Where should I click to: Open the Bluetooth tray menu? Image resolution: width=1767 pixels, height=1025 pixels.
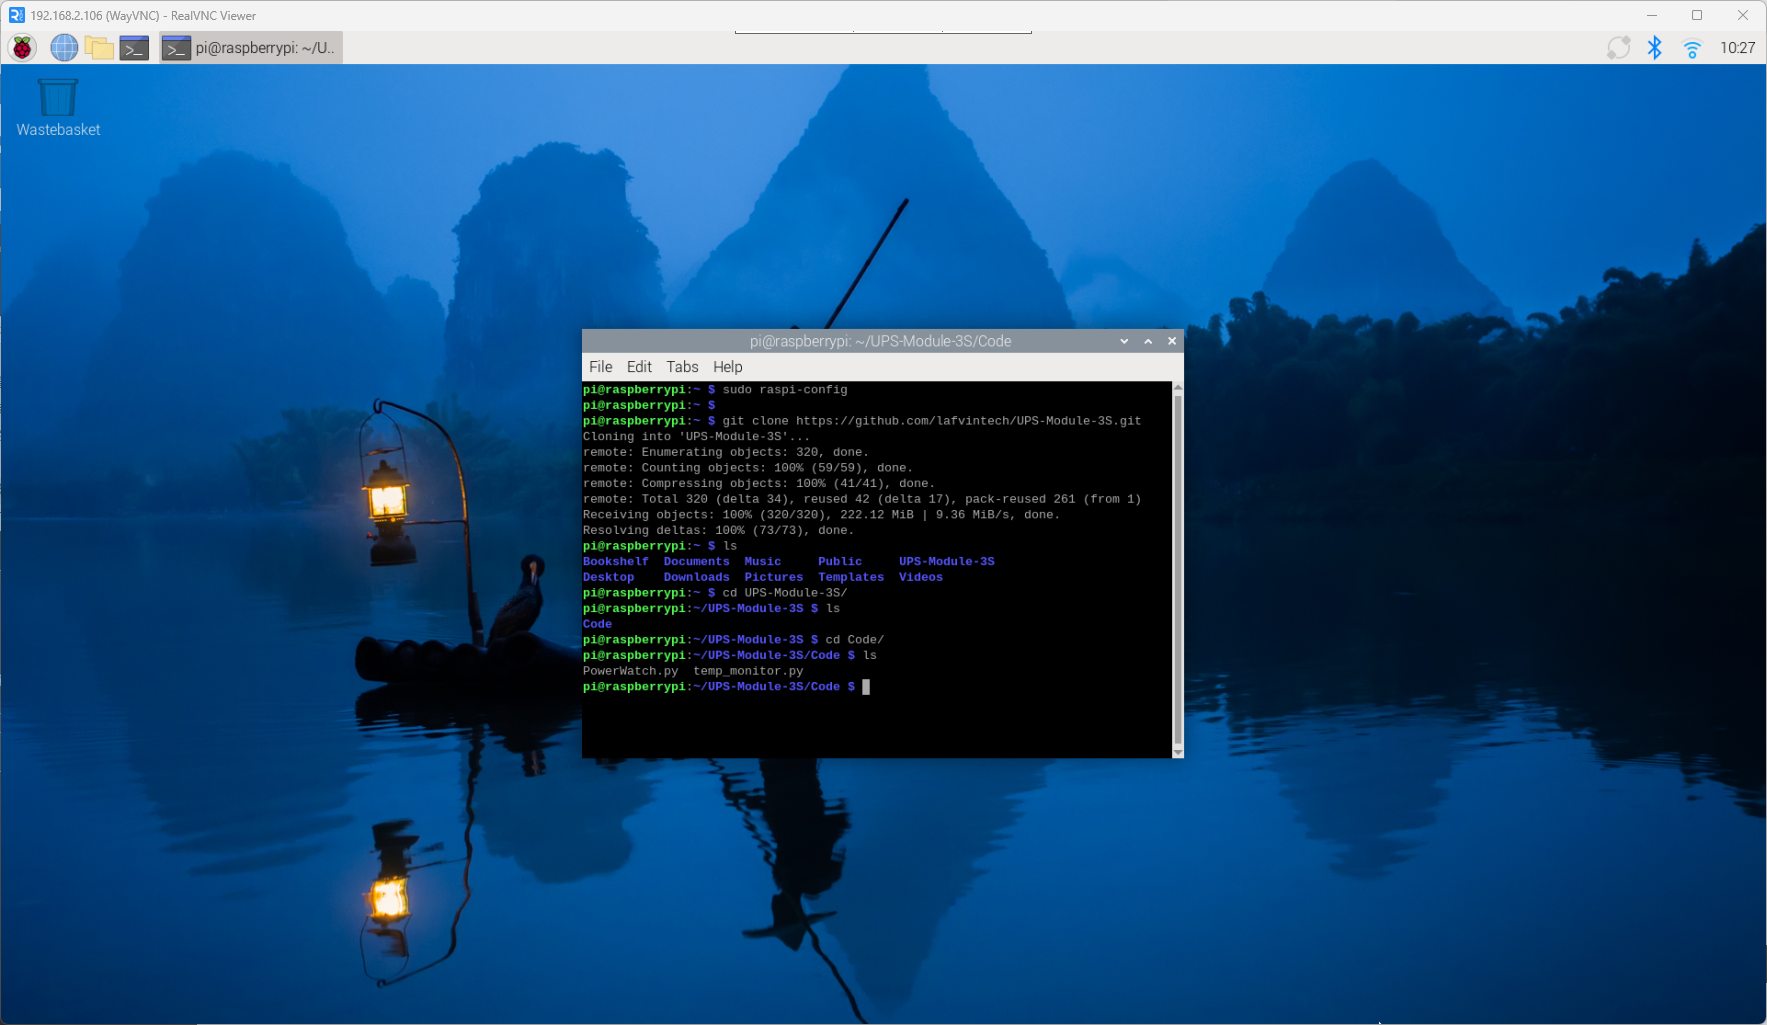tap(1655, 47)
